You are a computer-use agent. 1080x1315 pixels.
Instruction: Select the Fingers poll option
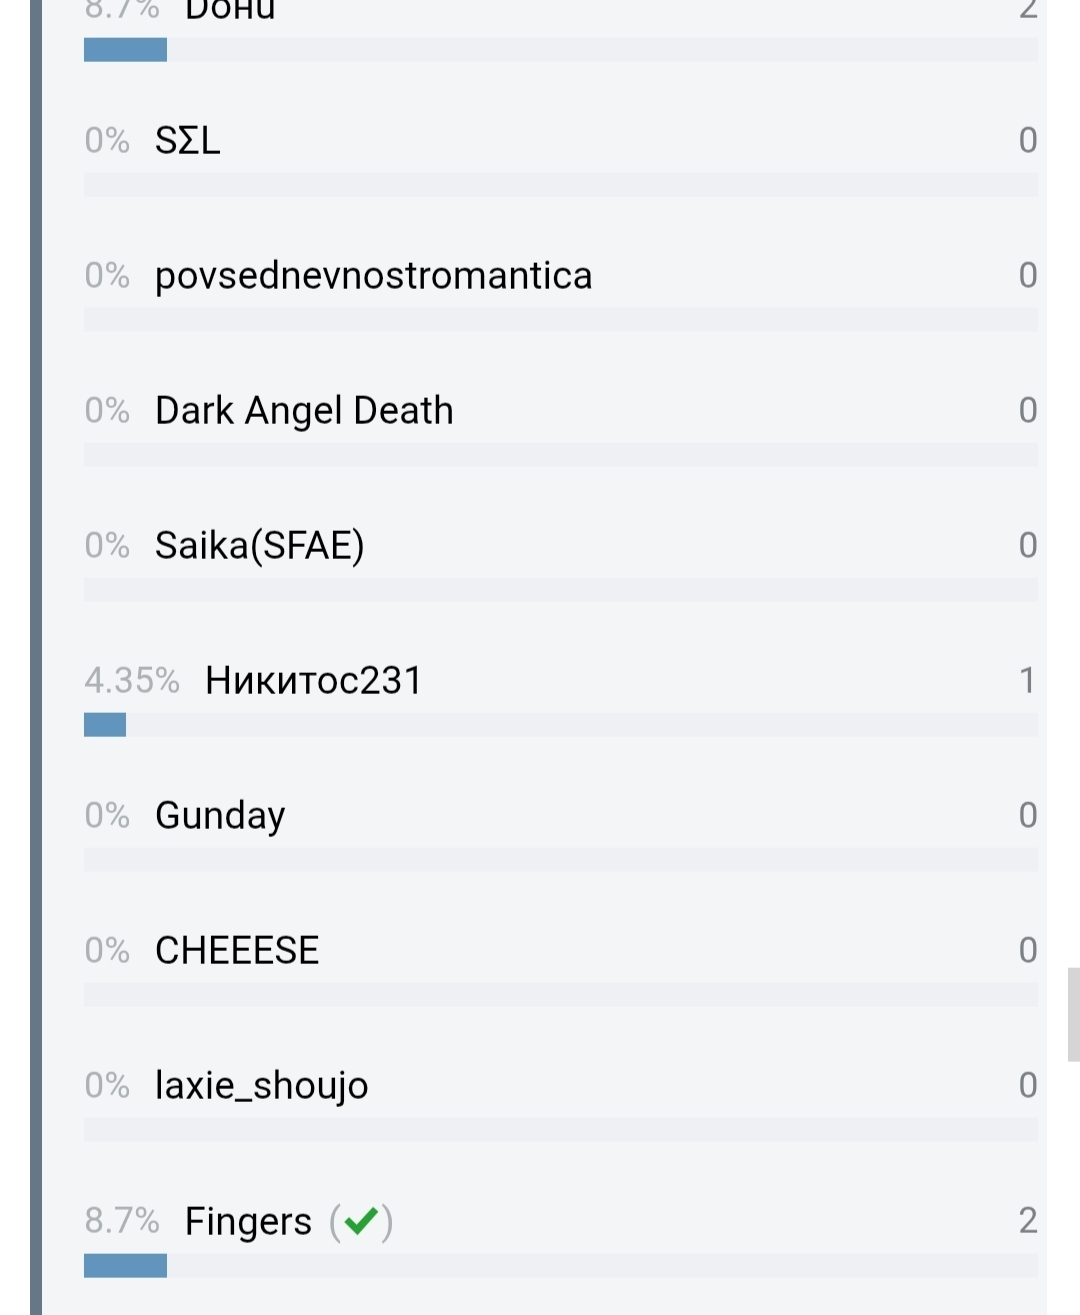point(248,1221)
